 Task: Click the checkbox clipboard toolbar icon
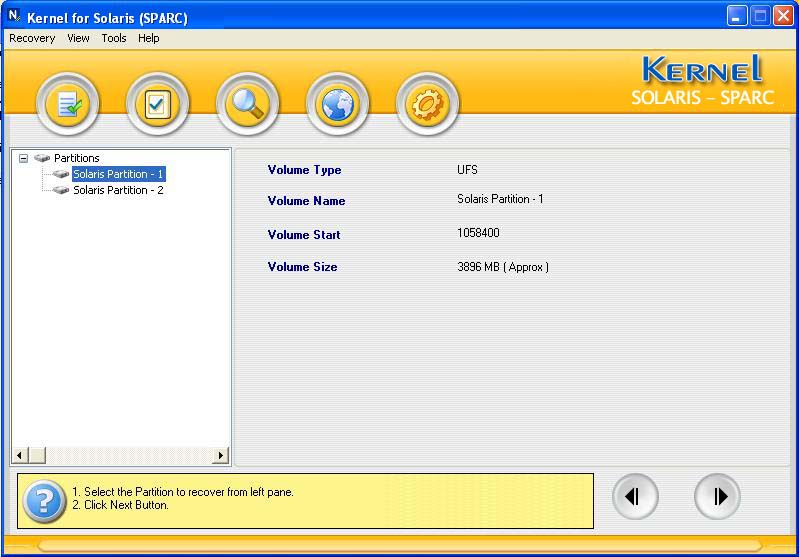pos(157,104)
